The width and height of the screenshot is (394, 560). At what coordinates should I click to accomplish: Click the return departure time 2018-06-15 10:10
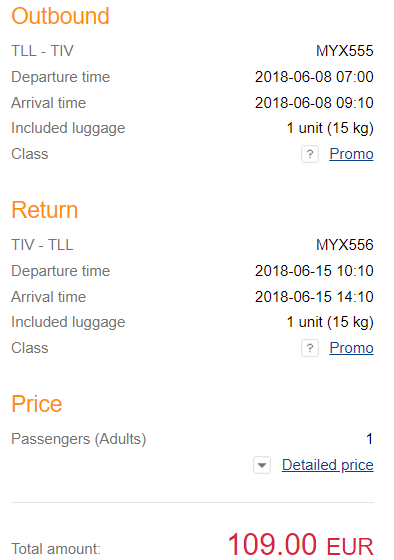(x=314, y=271)
